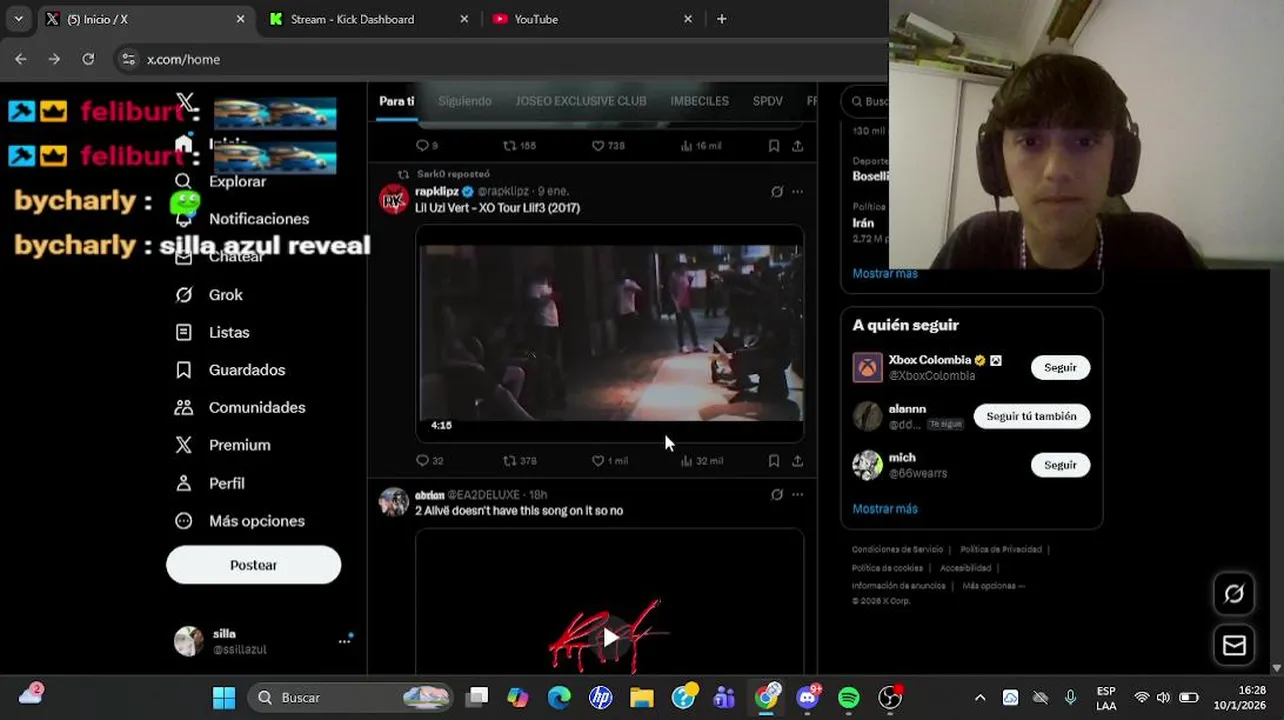Open Perfil in the sidebar

209,483
